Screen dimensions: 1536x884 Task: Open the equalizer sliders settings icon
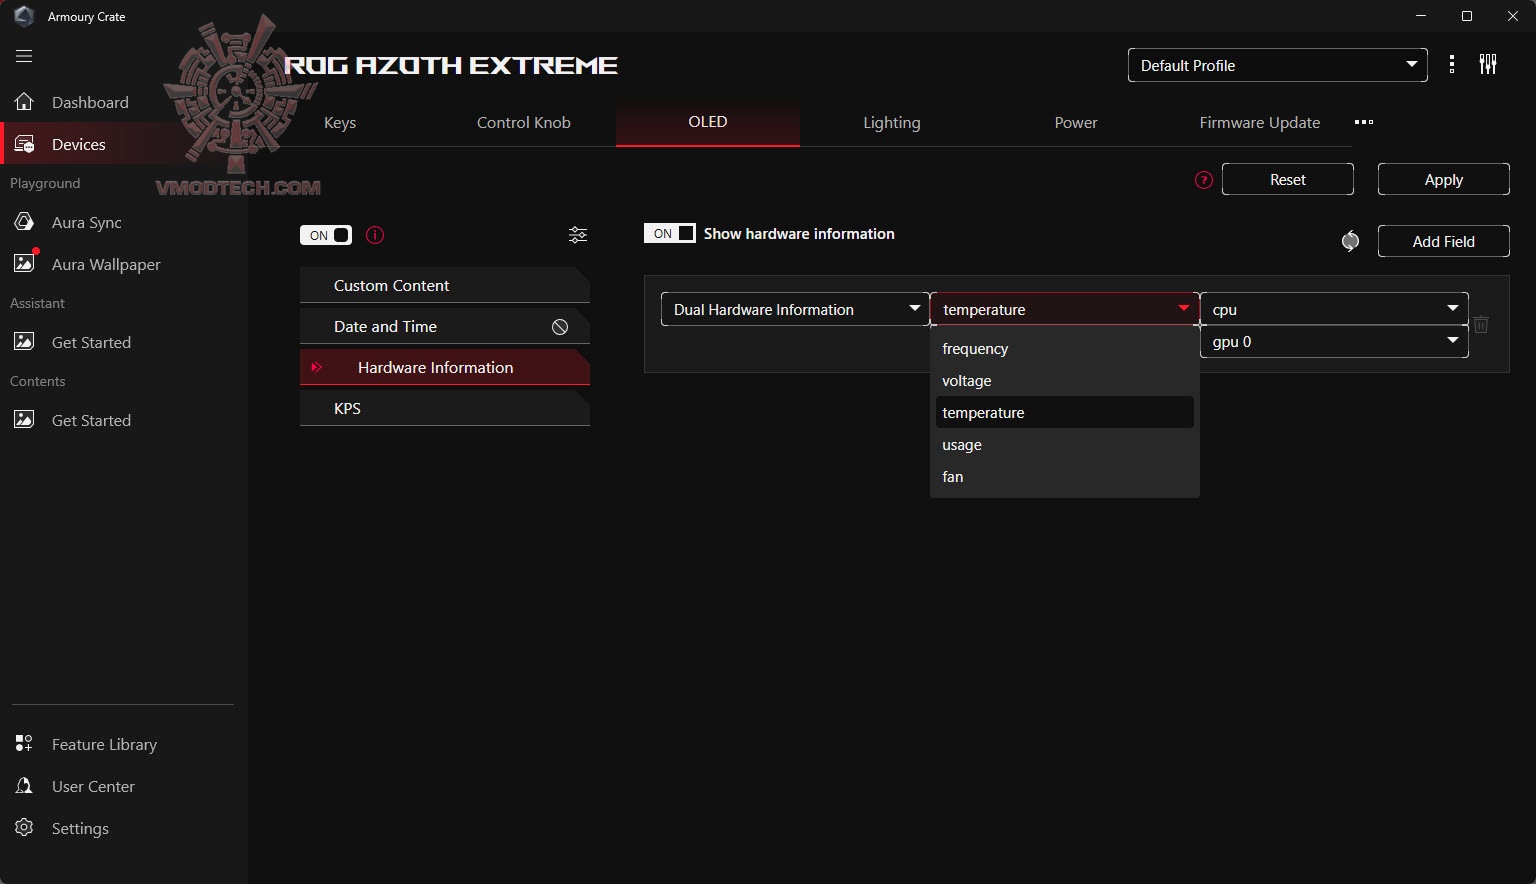[1488, 65]
